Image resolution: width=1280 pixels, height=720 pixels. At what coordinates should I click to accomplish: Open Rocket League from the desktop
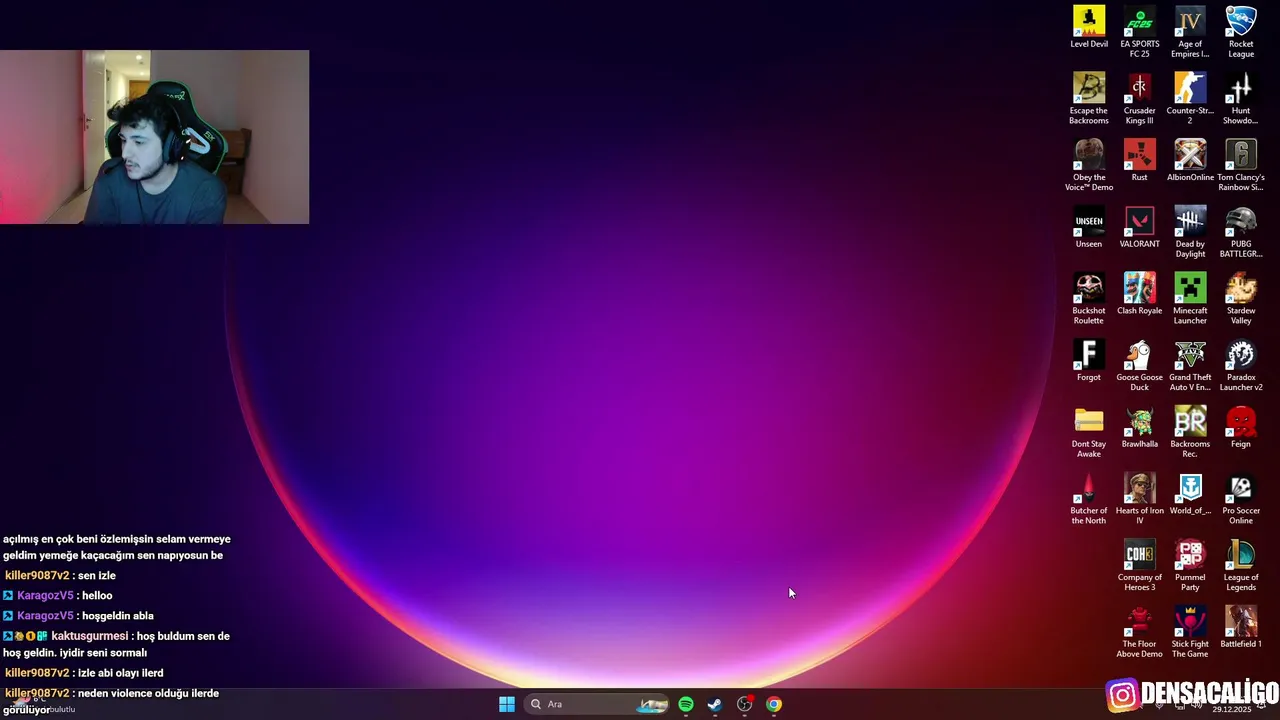tap(1241, 32)
